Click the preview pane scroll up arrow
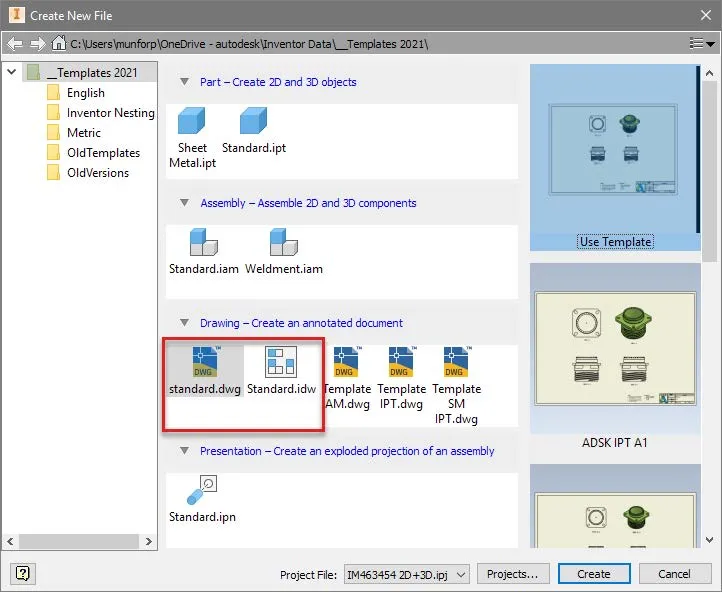This screenshot has width=722, height=592. [x=710, y=73]
